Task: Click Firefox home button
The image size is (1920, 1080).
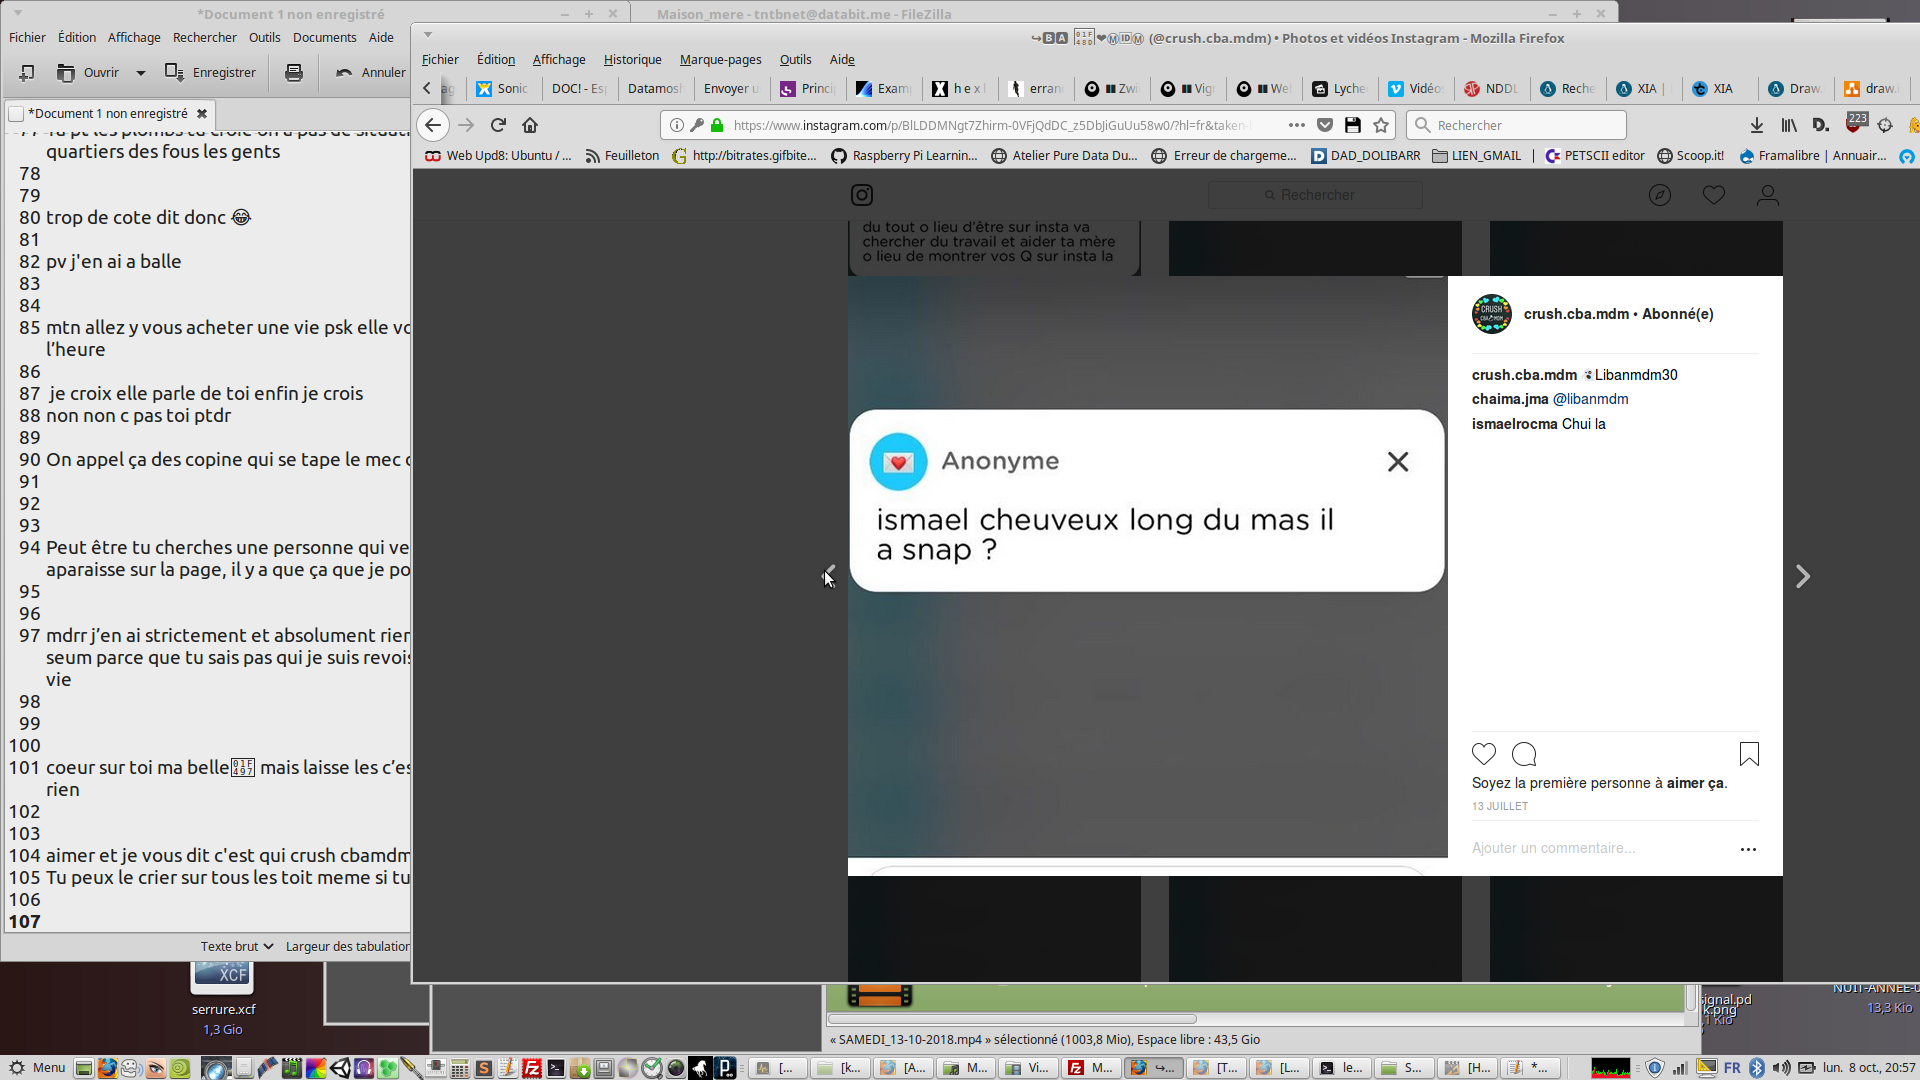Action: point(530,125)
